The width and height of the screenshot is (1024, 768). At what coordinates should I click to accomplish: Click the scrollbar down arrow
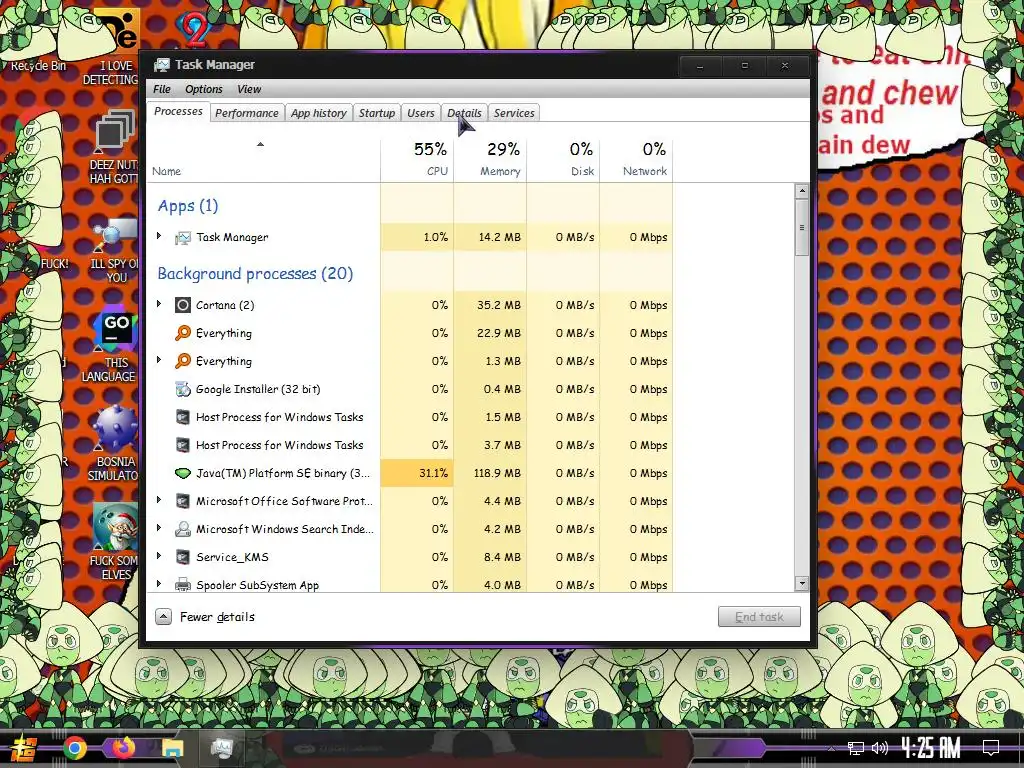click(x=801, y=584)
